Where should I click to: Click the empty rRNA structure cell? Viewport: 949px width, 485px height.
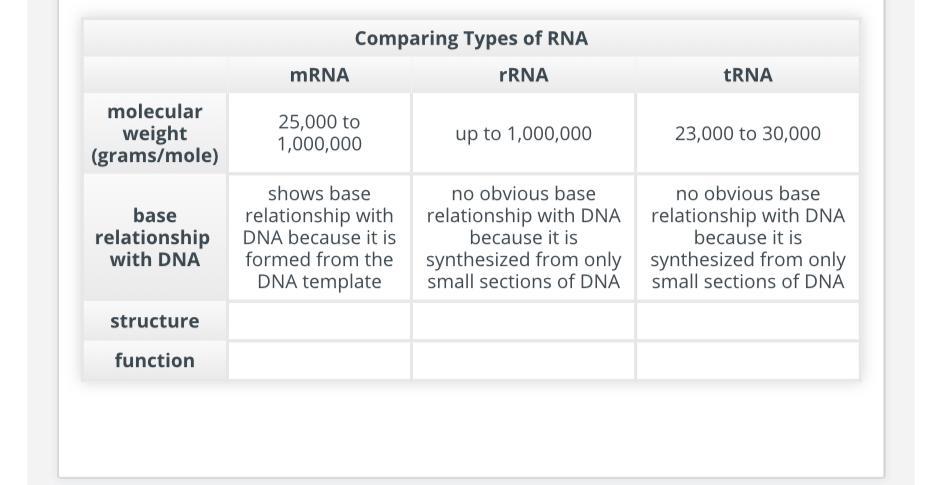523,321
